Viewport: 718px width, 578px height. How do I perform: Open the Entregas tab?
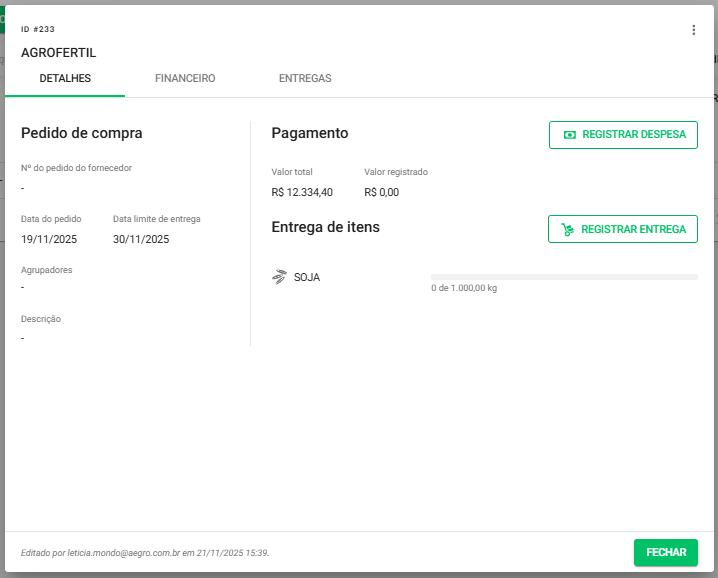305,78
